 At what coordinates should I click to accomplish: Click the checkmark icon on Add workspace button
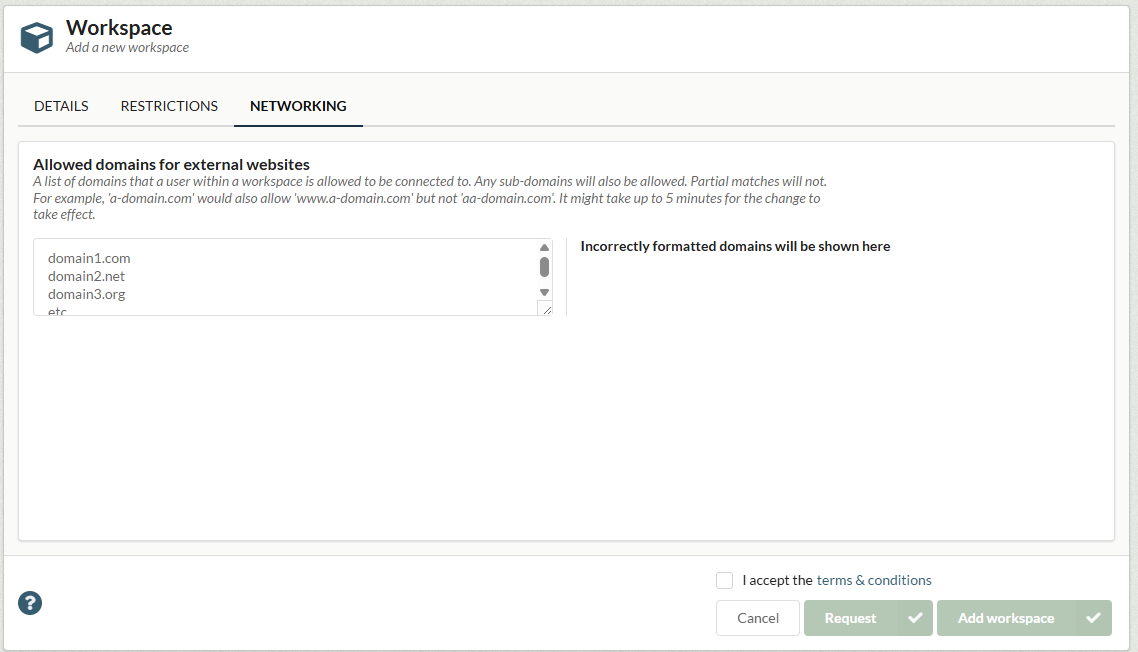point(1094,618)
